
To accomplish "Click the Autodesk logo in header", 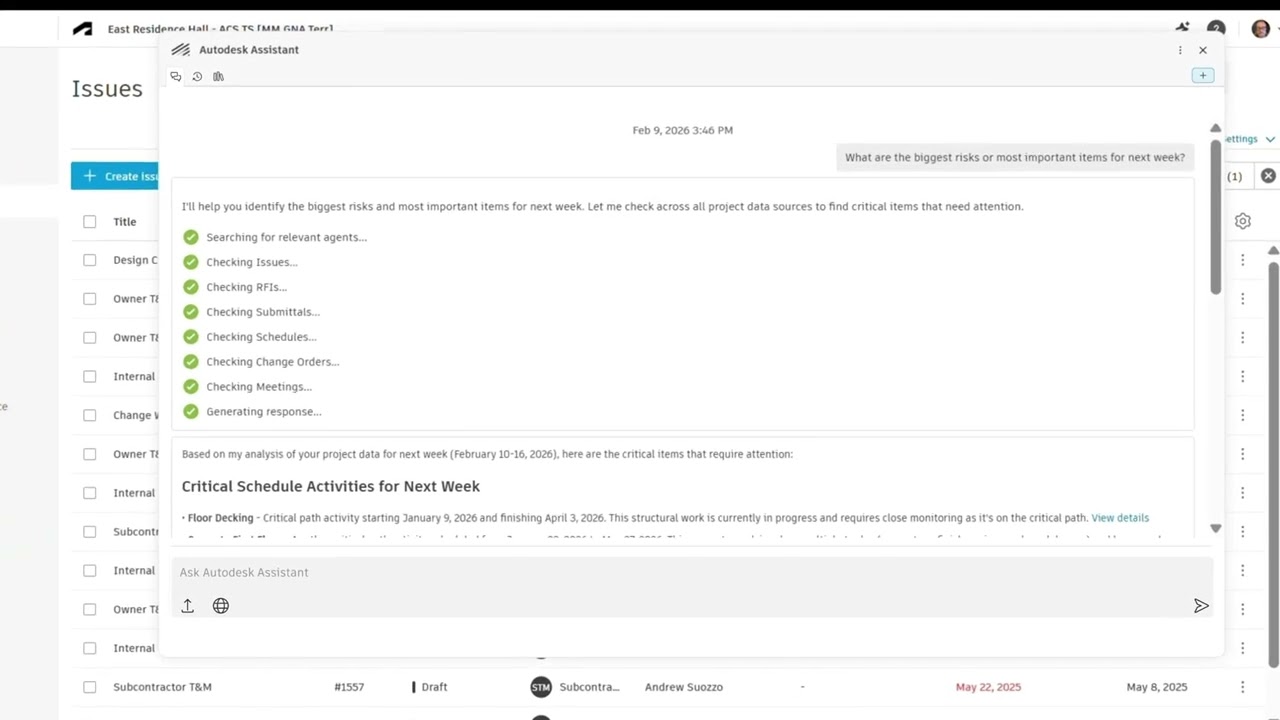I will (x=82, y=29).
